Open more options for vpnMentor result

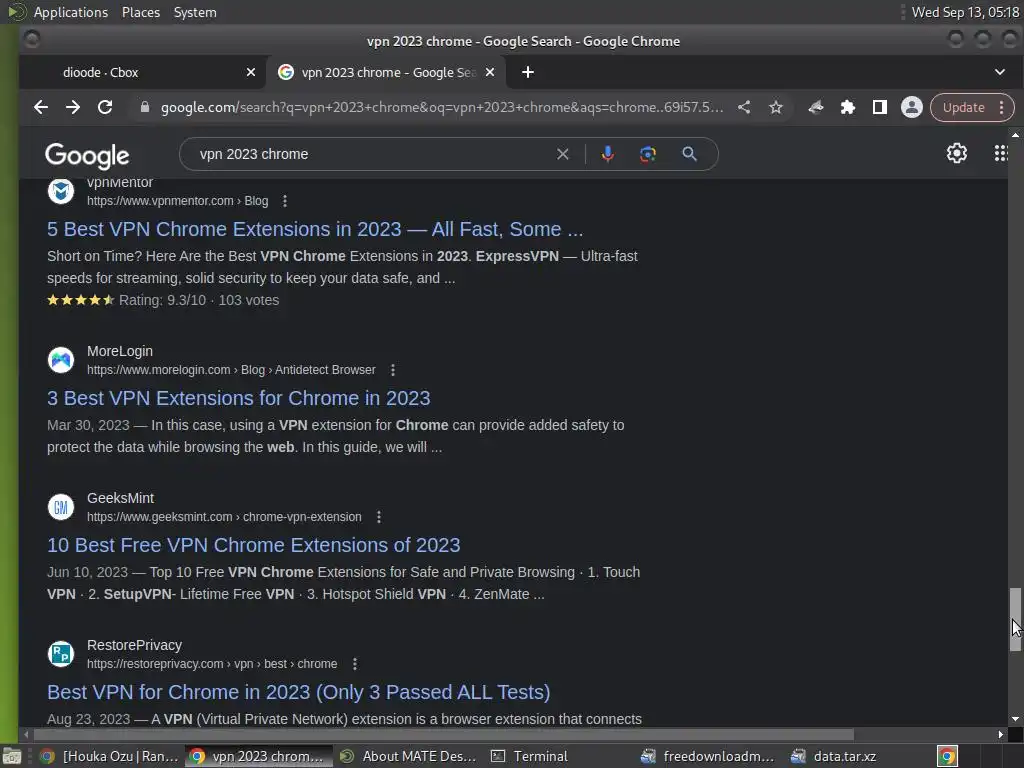pos(285,201)
